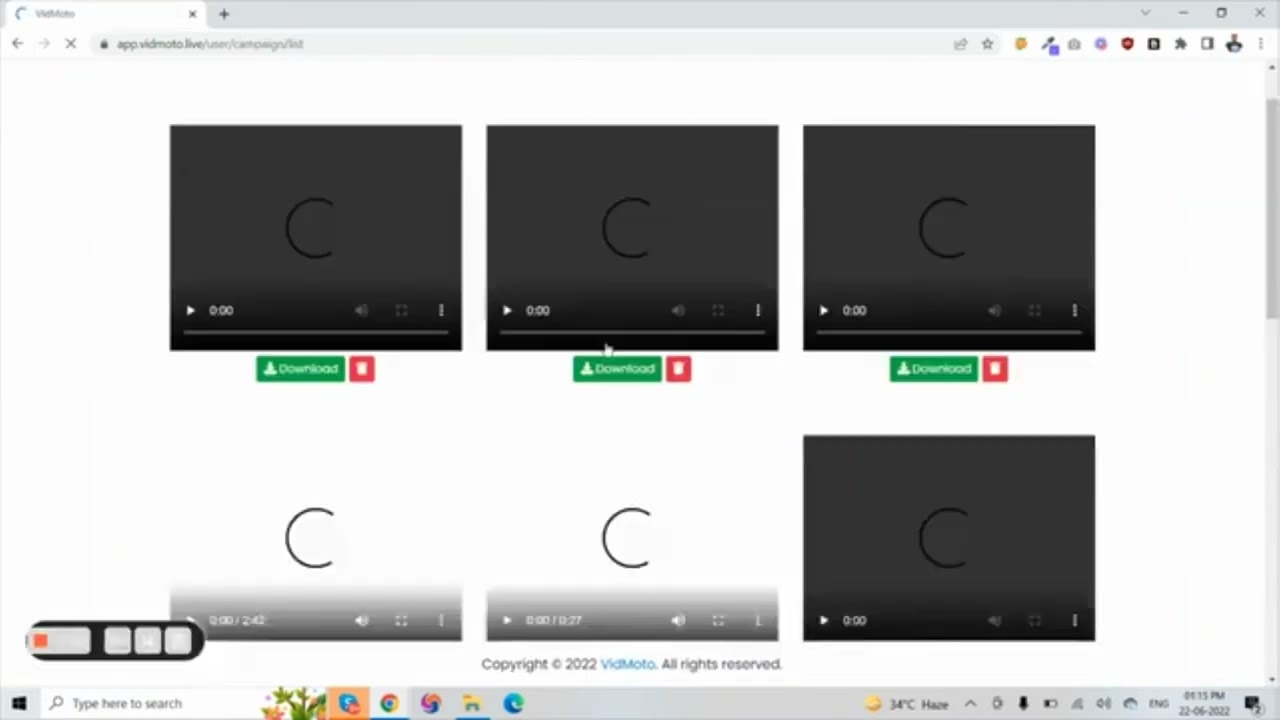This screenshot has width=1280, height=720.
Task: Download the top-middle video
Action: click(617, 369)
